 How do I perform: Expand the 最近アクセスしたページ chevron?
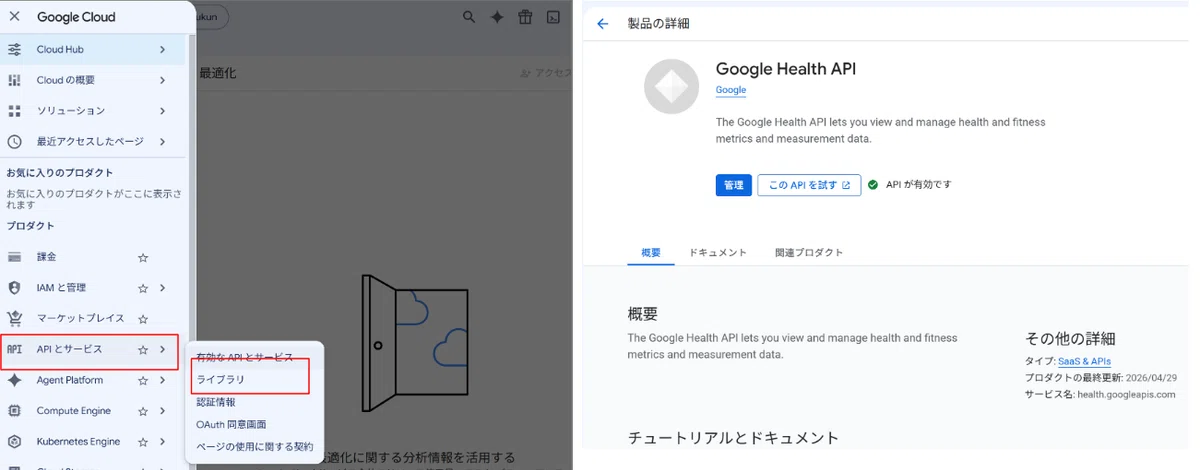(x=162, y=142)
